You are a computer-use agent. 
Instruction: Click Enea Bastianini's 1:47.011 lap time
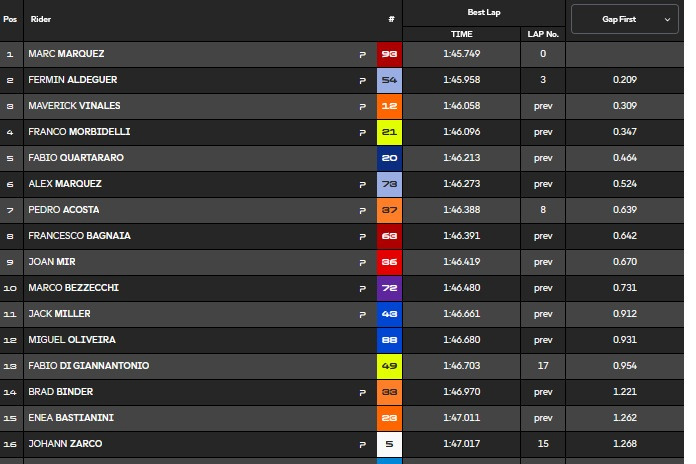point(462,418)
